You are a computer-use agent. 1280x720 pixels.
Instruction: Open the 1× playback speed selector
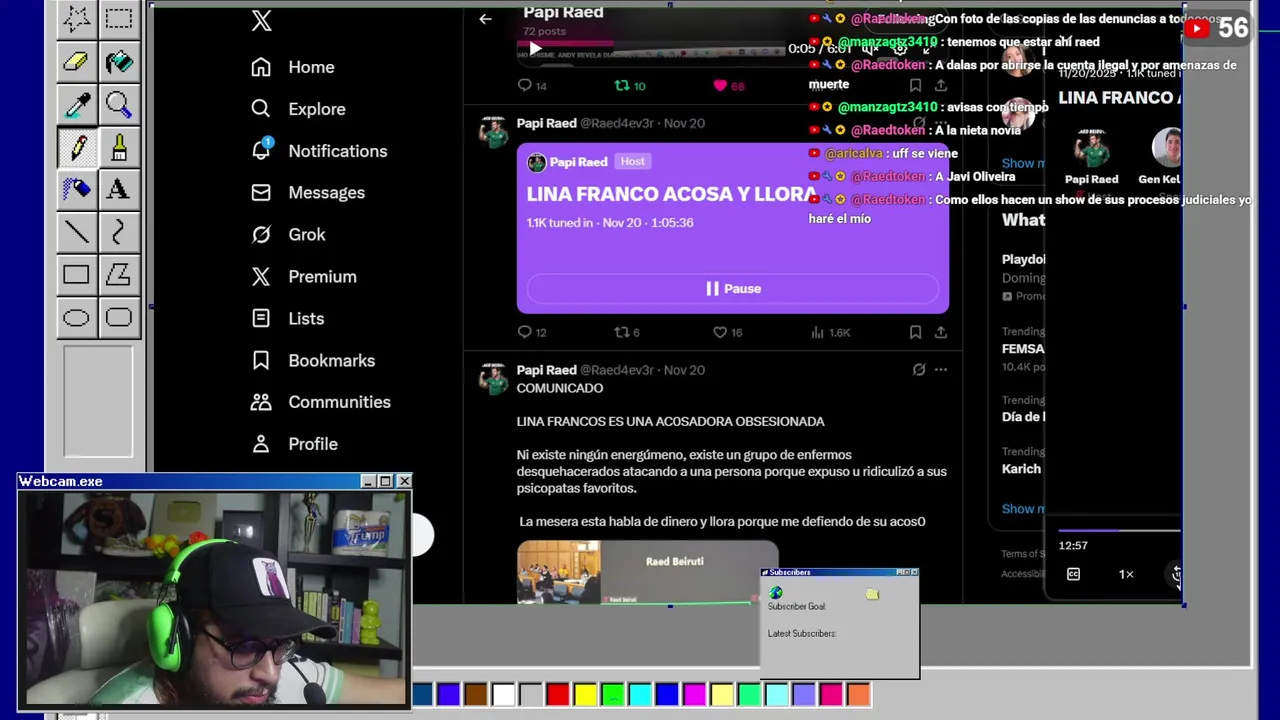coord(1126,574)
